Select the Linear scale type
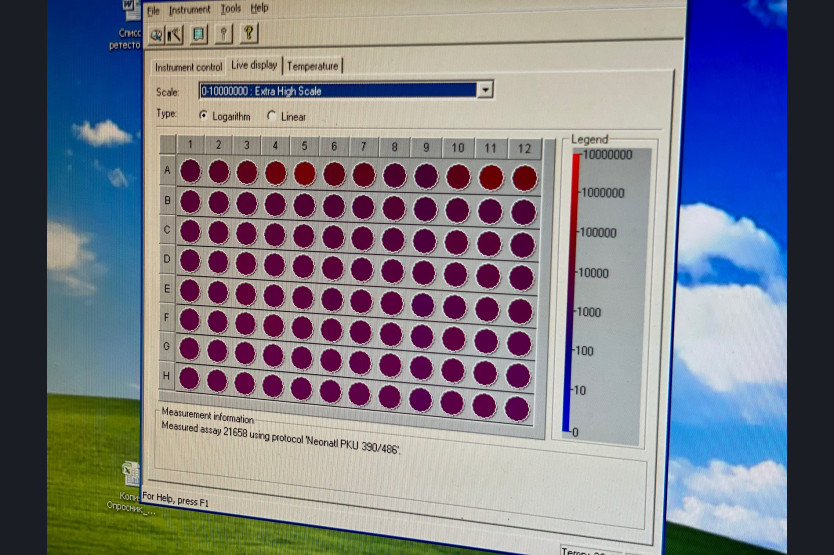The width and height of the screenshot is (834, 555). click(x=272, y=115)
